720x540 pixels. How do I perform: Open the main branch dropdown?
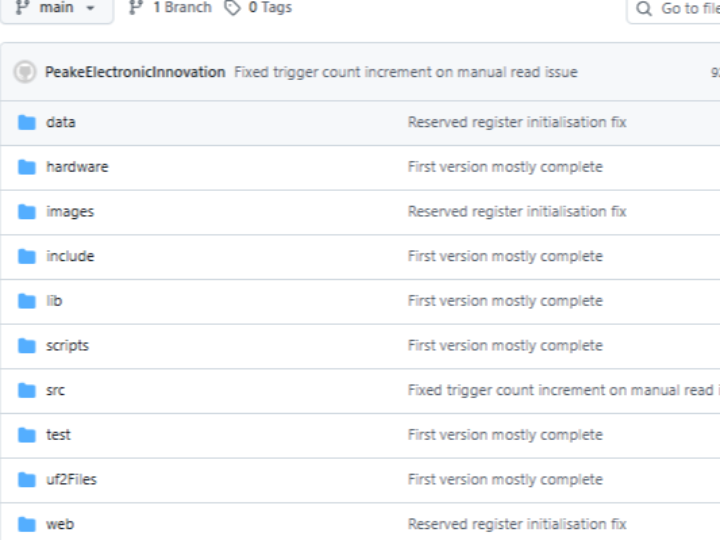(55, 8)
